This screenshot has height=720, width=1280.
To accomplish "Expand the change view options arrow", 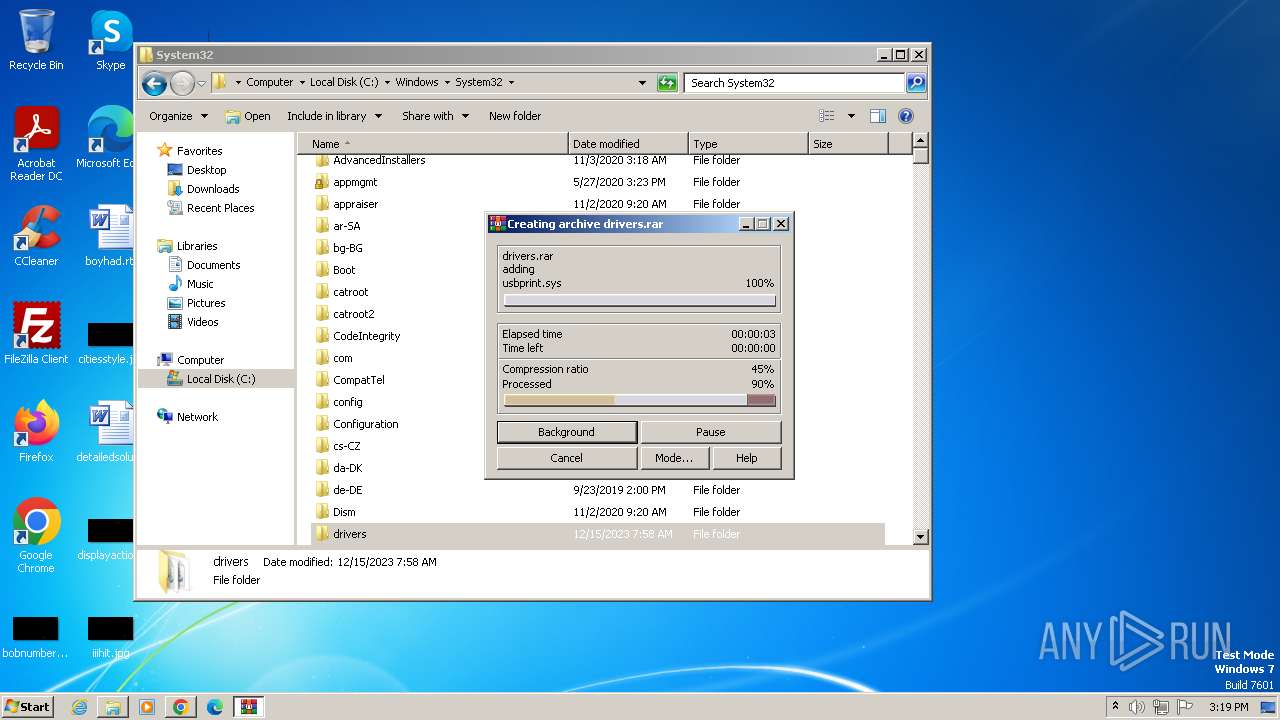I will [x=851, y=116].
